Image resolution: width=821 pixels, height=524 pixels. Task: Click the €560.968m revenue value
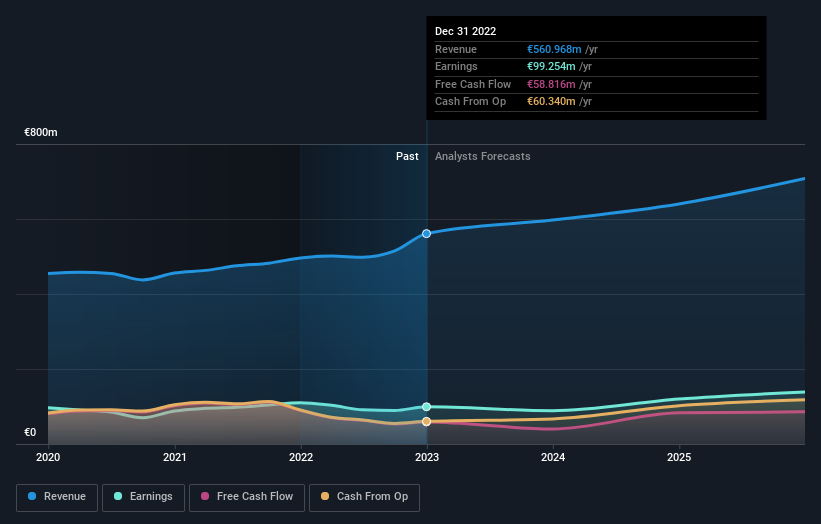pos(554,49)
